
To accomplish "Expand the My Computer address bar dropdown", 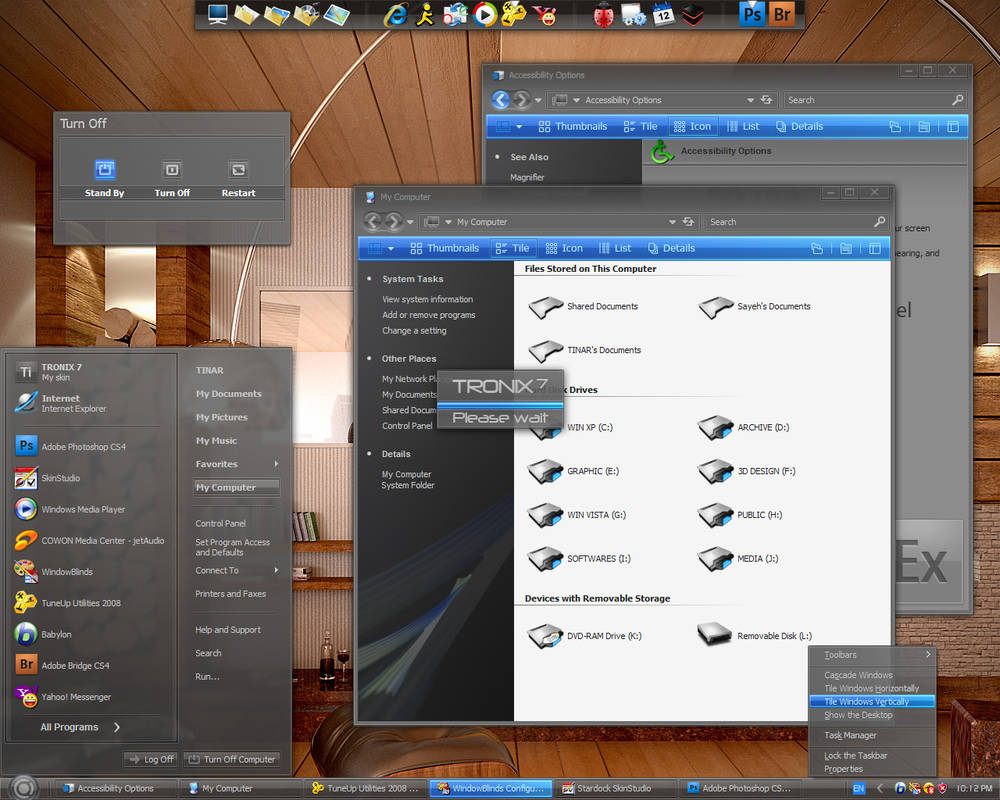I will pyautogui.click(x=672, y=222).
